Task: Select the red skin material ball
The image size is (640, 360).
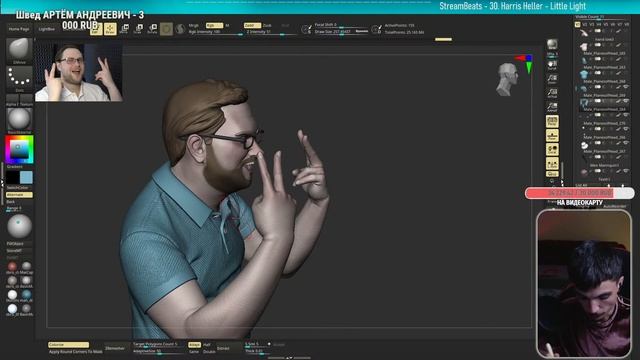Action: [12, 266]
